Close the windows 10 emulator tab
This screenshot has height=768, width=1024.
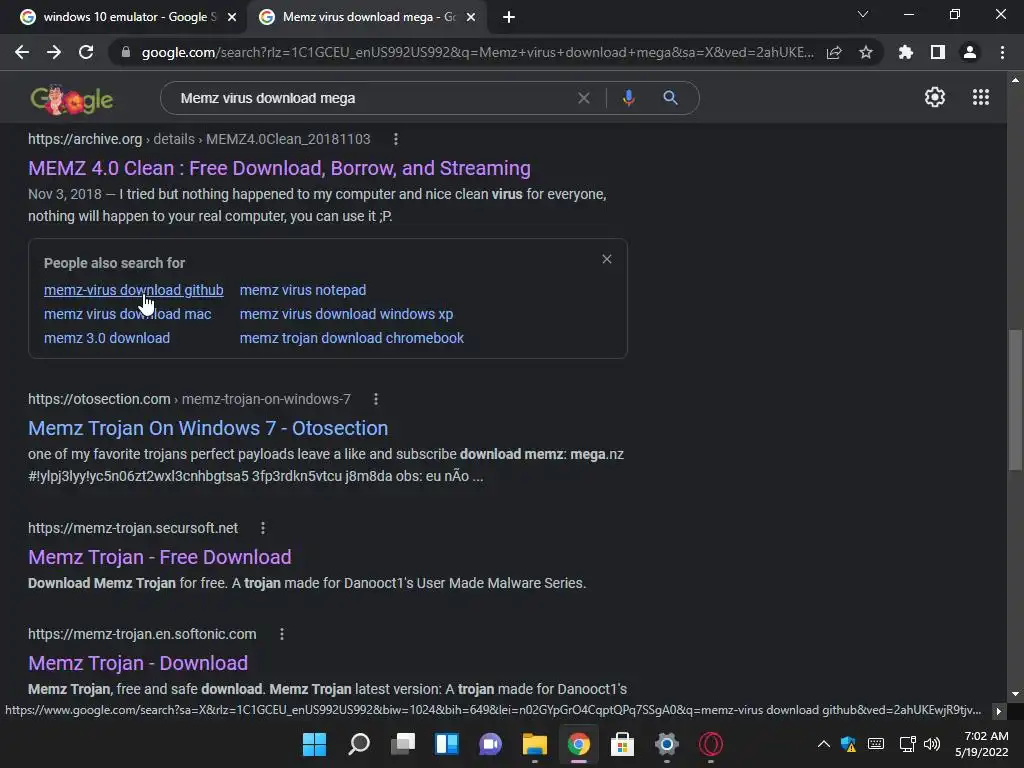click(232, 18)
